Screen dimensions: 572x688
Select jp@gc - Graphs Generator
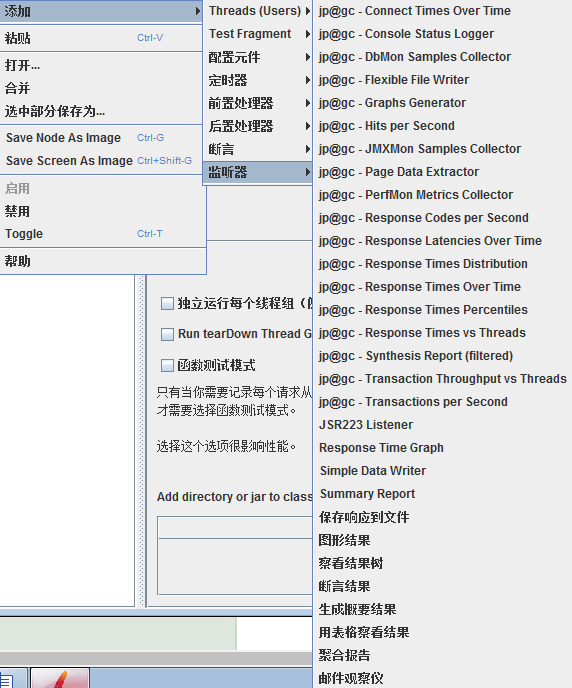(x=443, y=103)
